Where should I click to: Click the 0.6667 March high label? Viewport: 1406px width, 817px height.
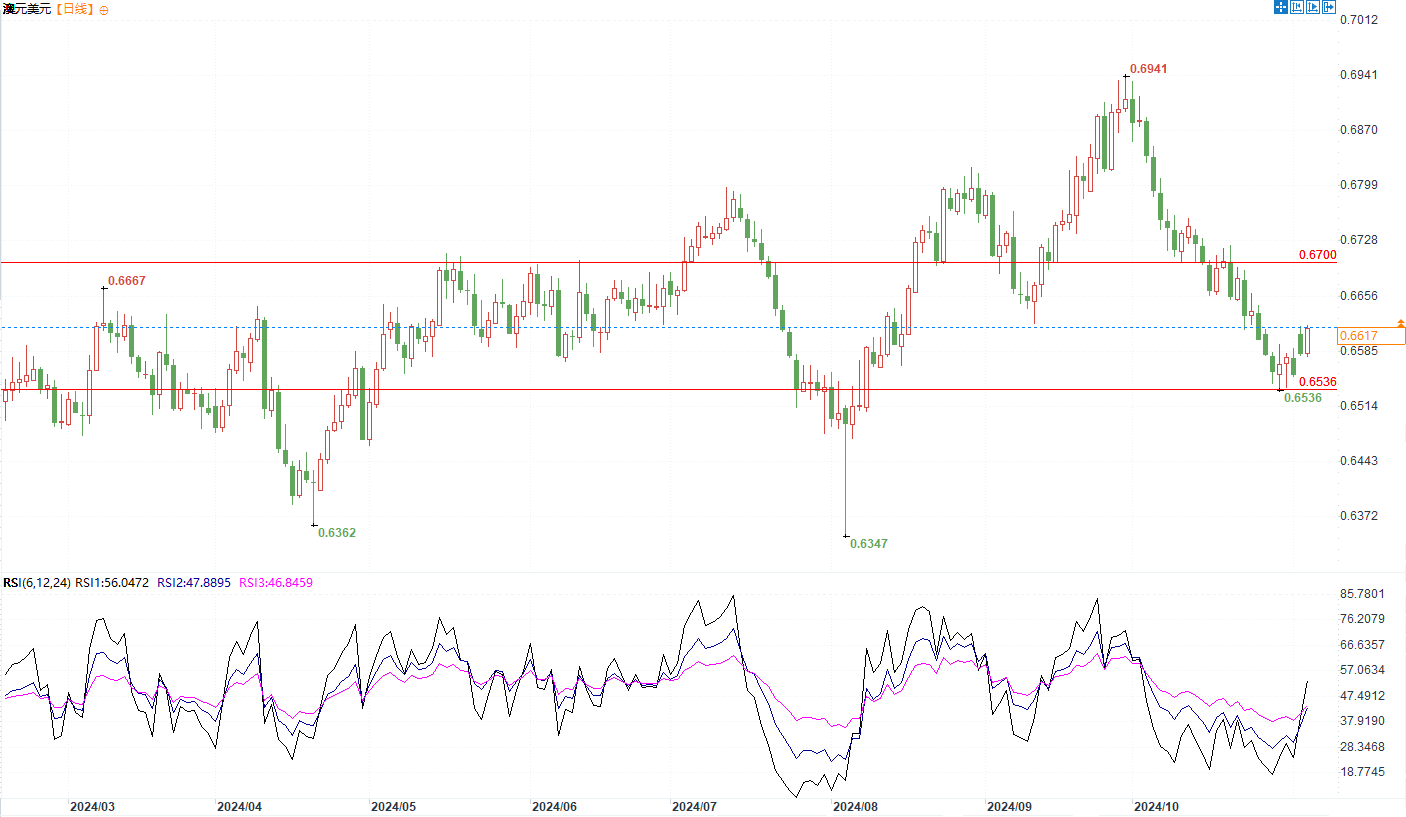[126, 281]
